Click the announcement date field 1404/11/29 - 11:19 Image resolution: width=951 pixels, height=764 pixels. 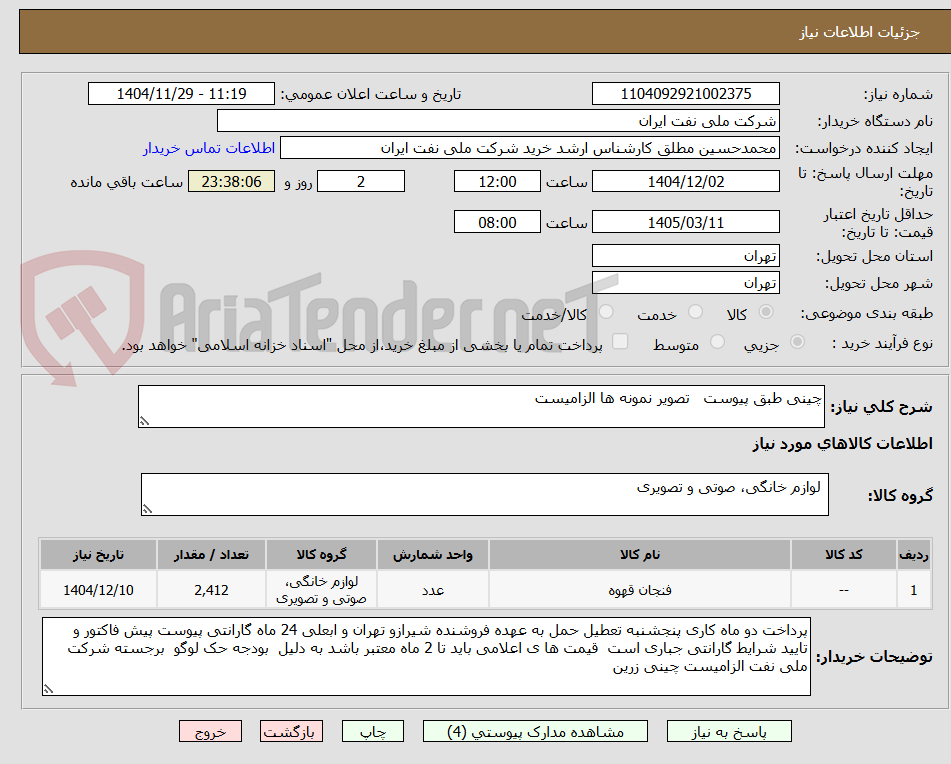click(181, 94)
